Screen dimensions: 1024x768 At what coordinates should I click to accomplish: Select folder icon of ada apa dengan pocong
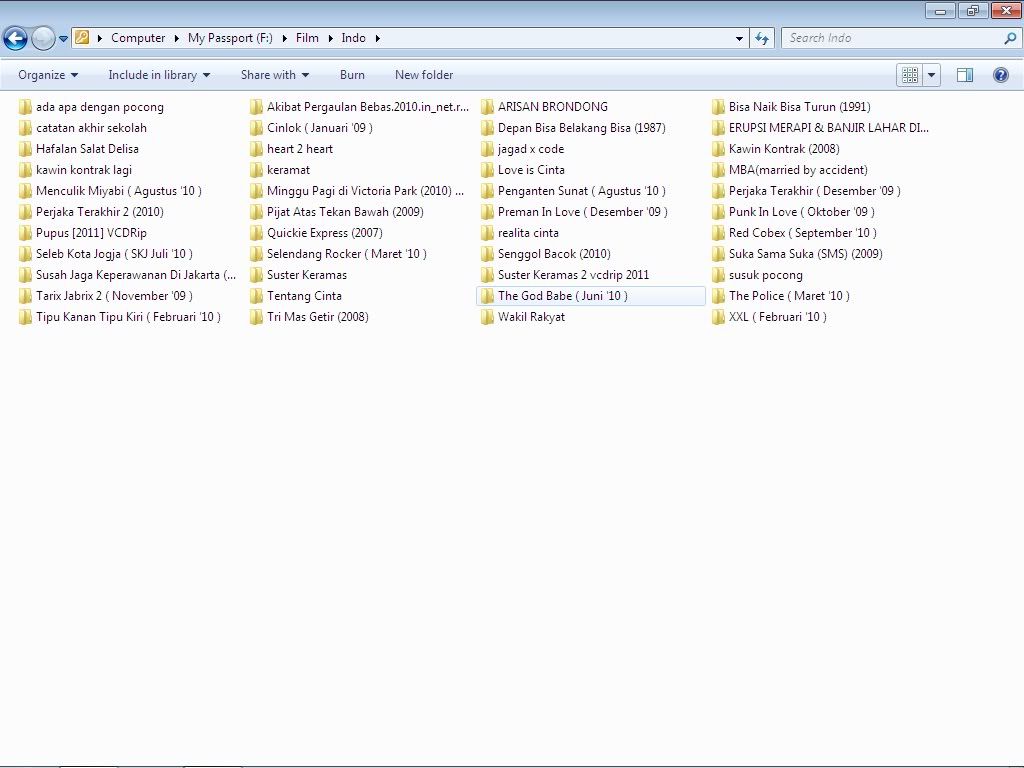tap(25, 107)
